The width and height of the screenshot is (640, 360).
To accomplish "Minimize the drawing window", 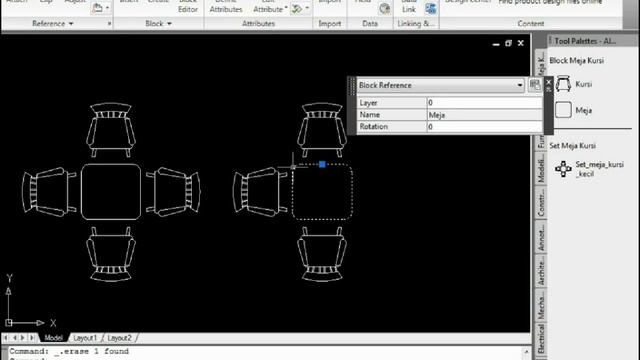I will click(x=496, y=44).
